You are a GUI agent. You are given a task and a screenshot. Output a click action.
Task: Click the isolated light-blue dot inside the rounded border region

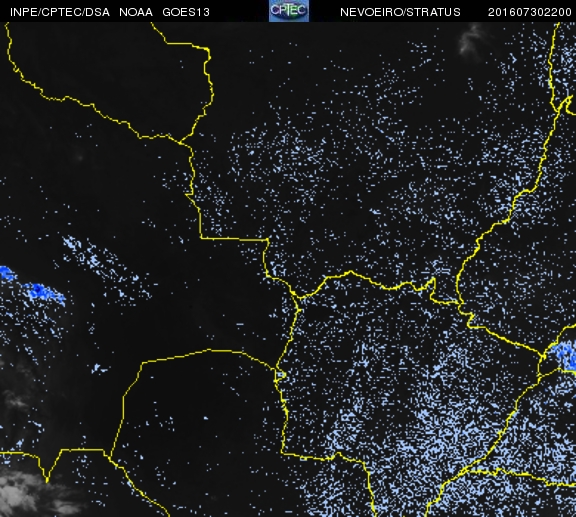pyautogui.click(x=205, y=418)
